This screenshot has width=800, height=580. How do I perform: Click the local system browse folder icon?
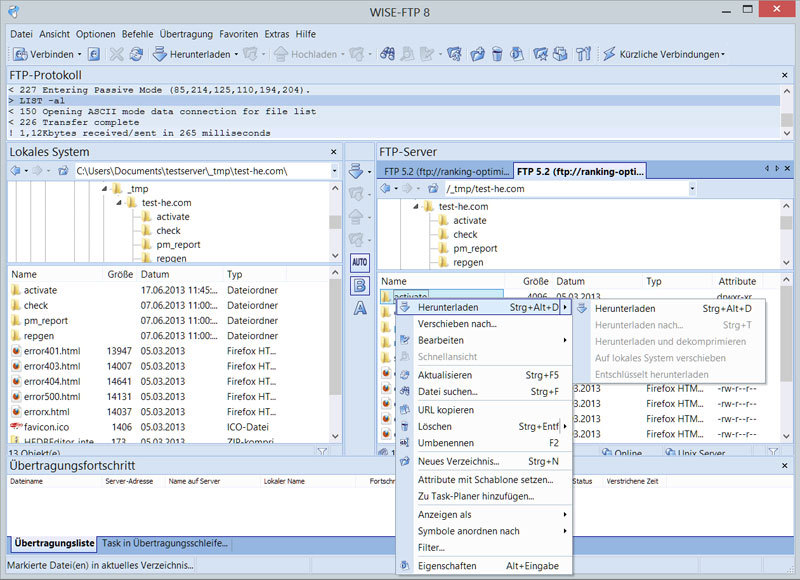[x=63, y=170]
